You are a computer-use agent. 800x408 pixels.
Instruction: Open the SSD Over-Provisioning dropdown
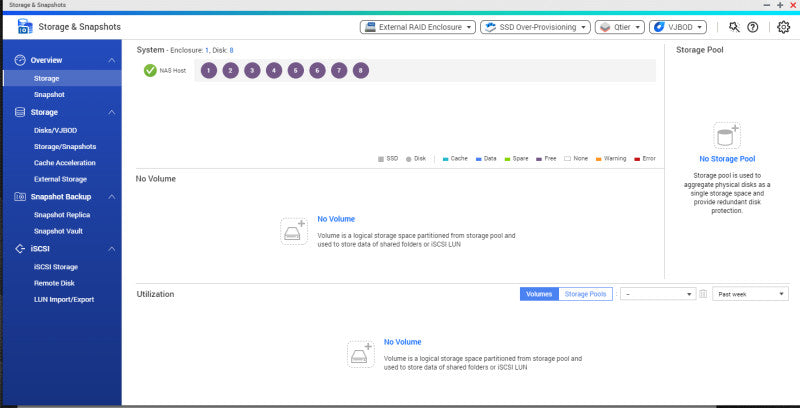[x=535, y=27]
